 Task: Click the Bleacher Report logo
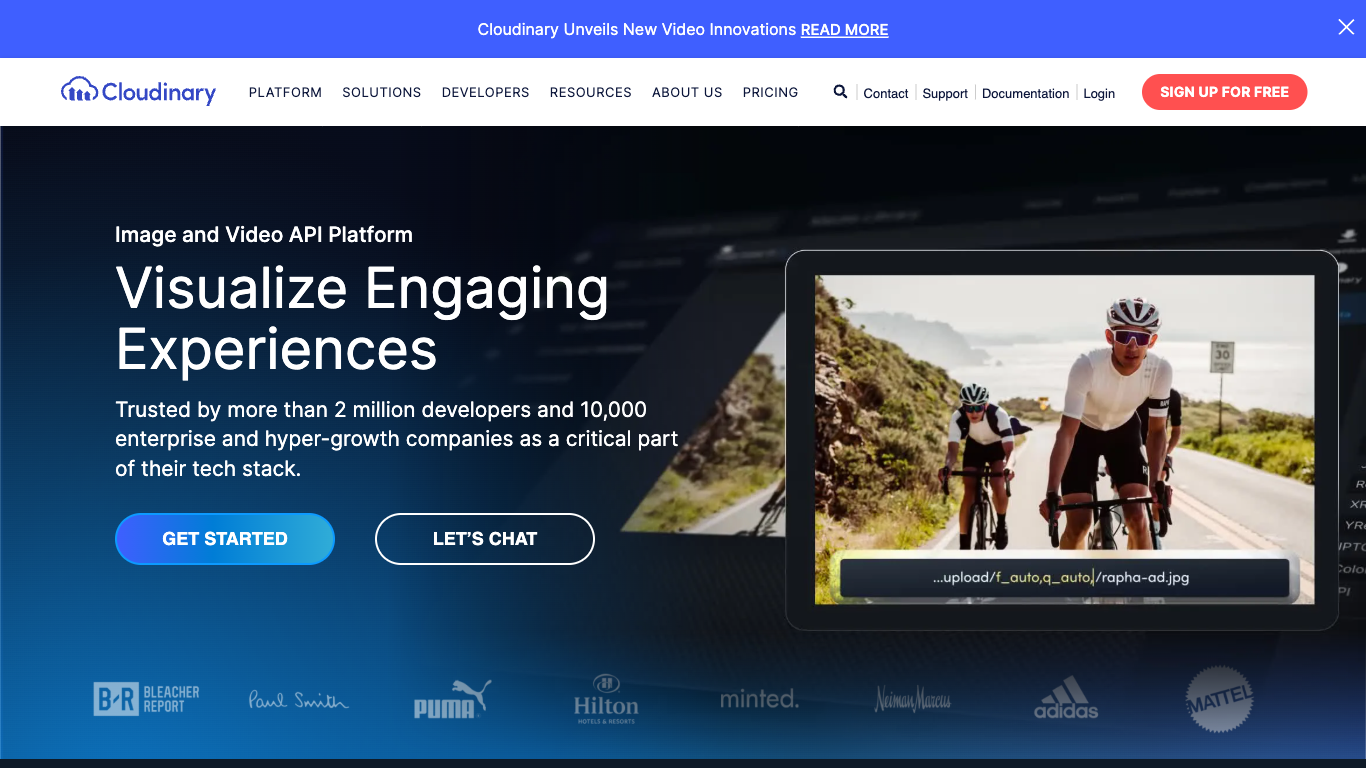pyautogui.click(x=146, y=699)
